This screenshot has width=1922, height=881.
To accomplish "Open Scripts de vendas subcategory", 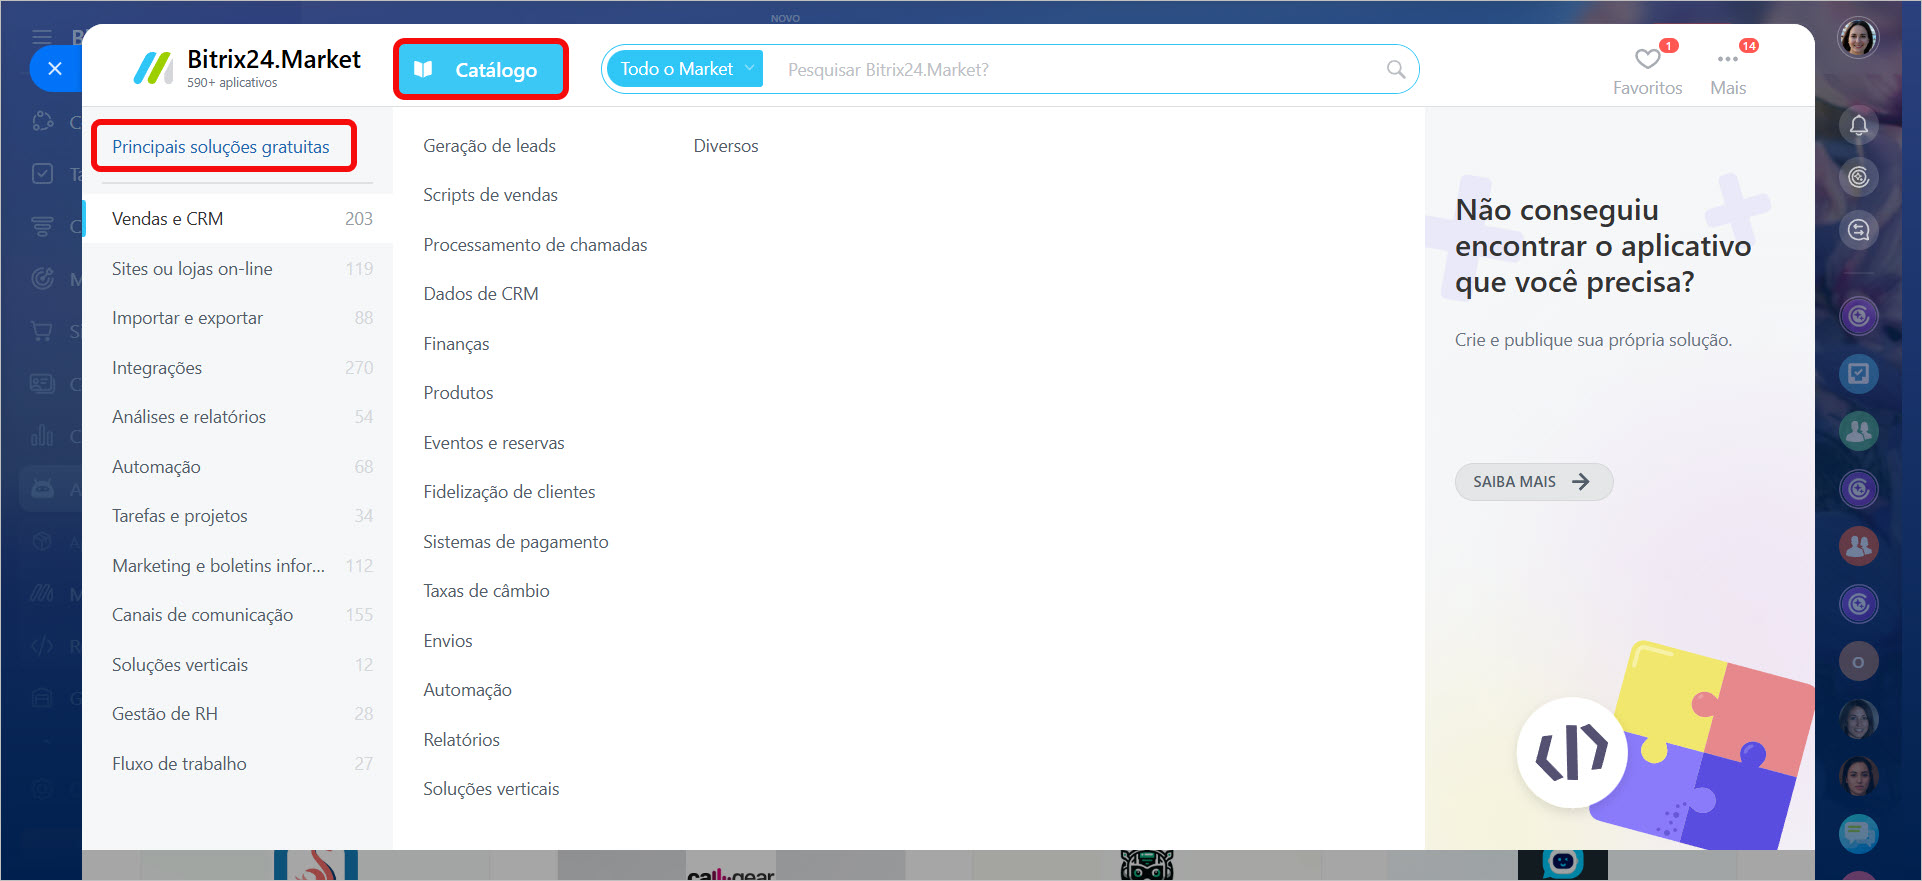I will [490, 195].
